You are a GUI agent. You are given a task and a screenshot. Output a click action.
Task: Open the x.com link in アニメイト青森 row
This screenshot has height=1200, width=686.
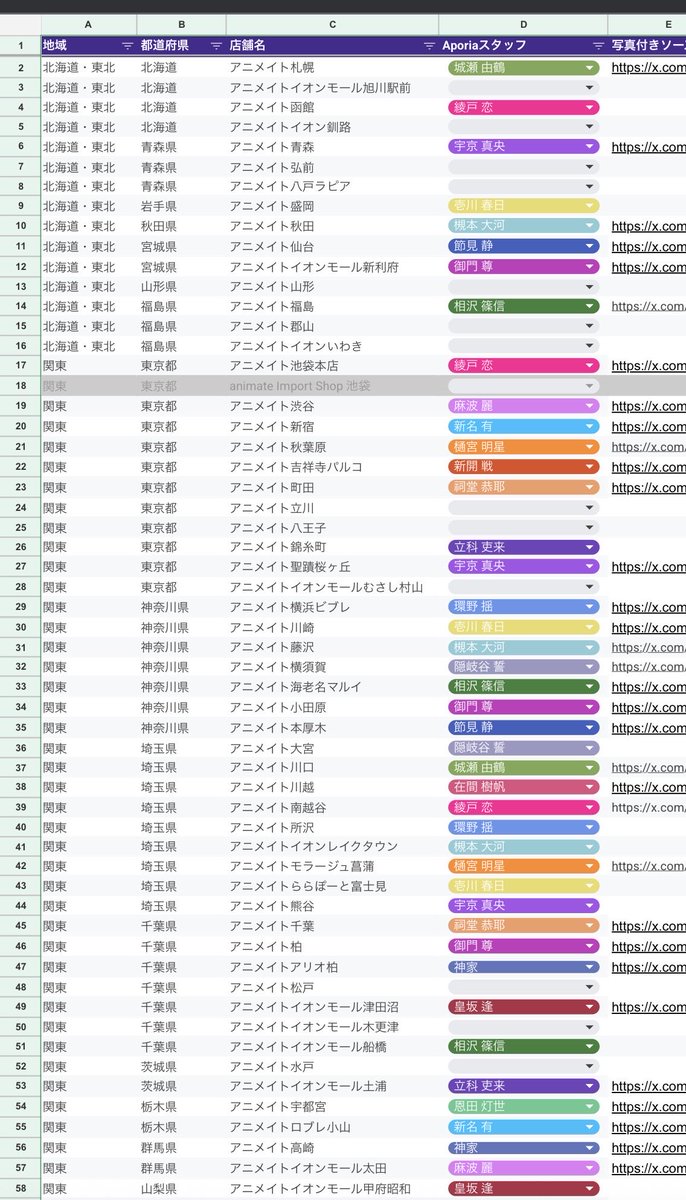[x=648, y=146]
